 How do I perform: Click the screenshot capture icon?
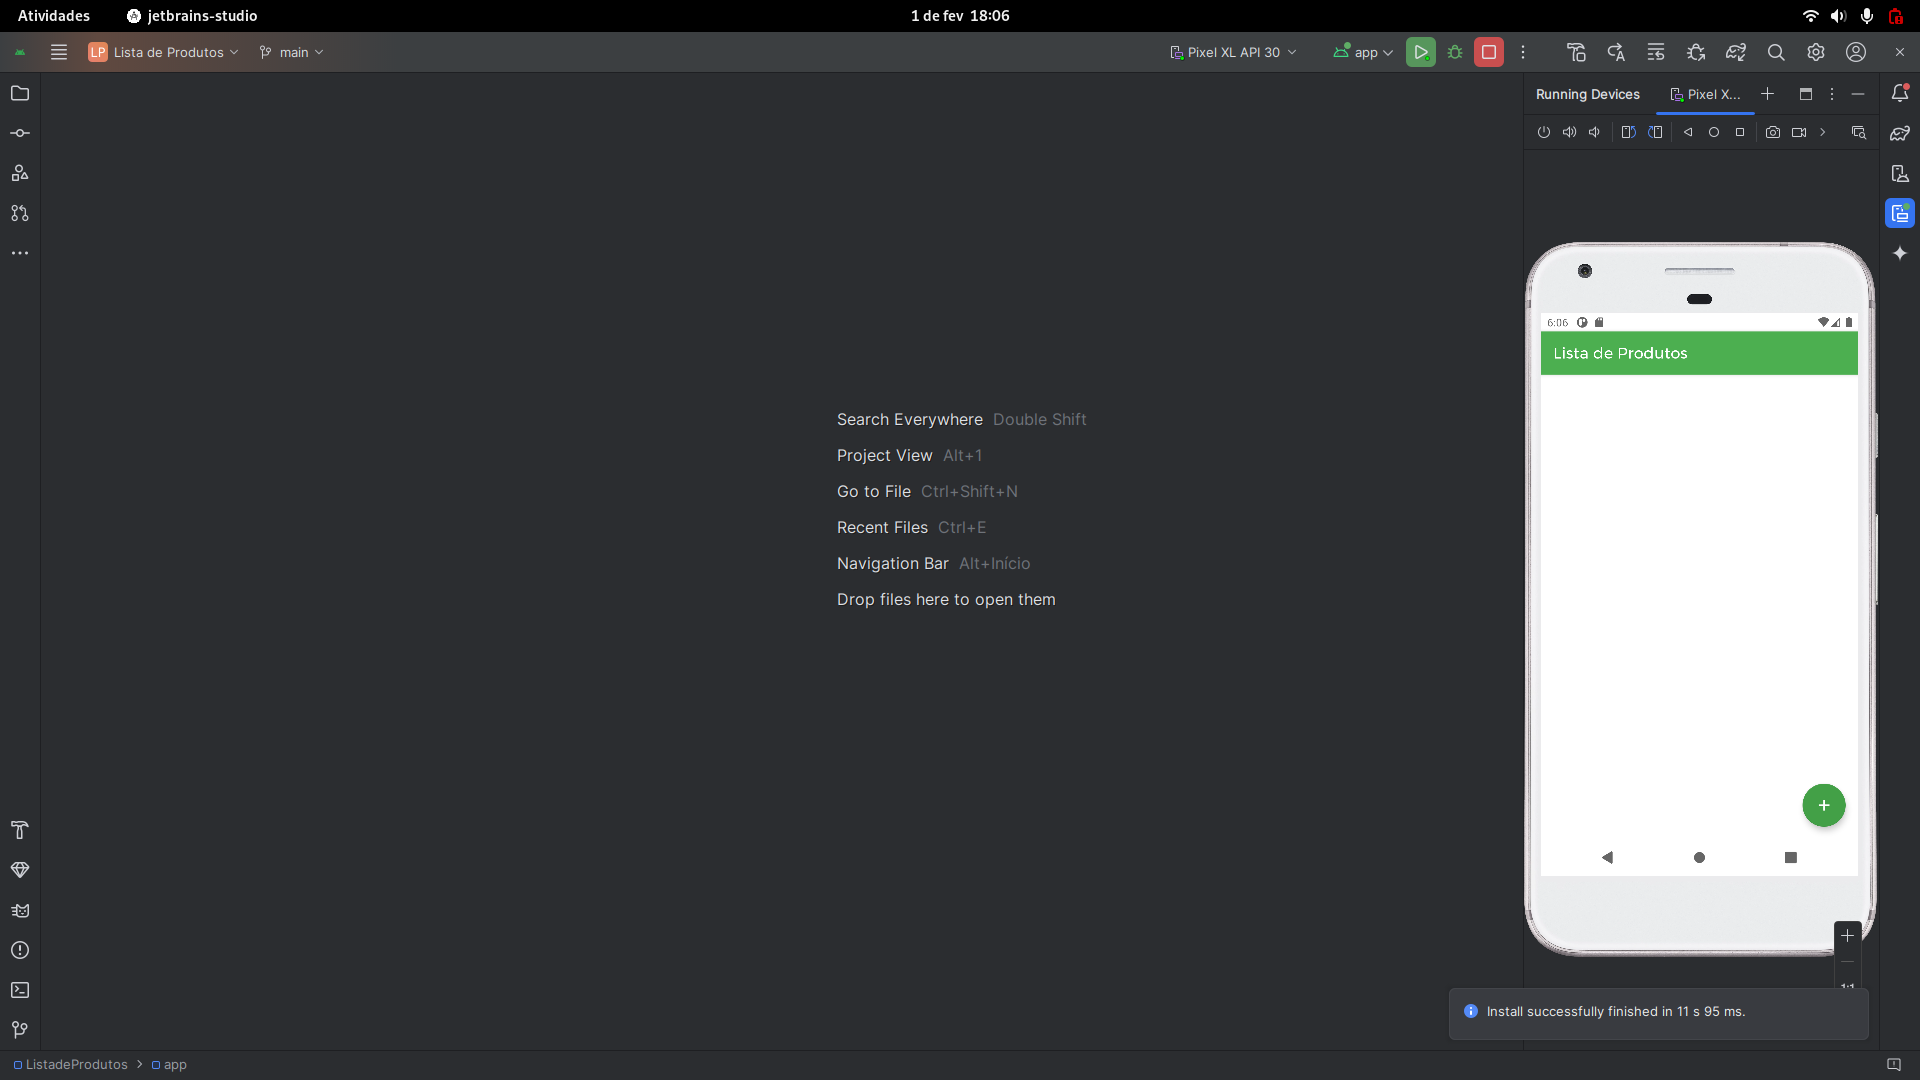(1774, 132)
